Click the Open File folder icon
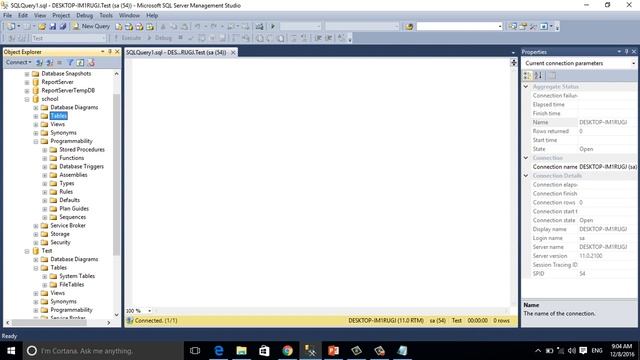 pyautogui.click(x=42, y=27)
